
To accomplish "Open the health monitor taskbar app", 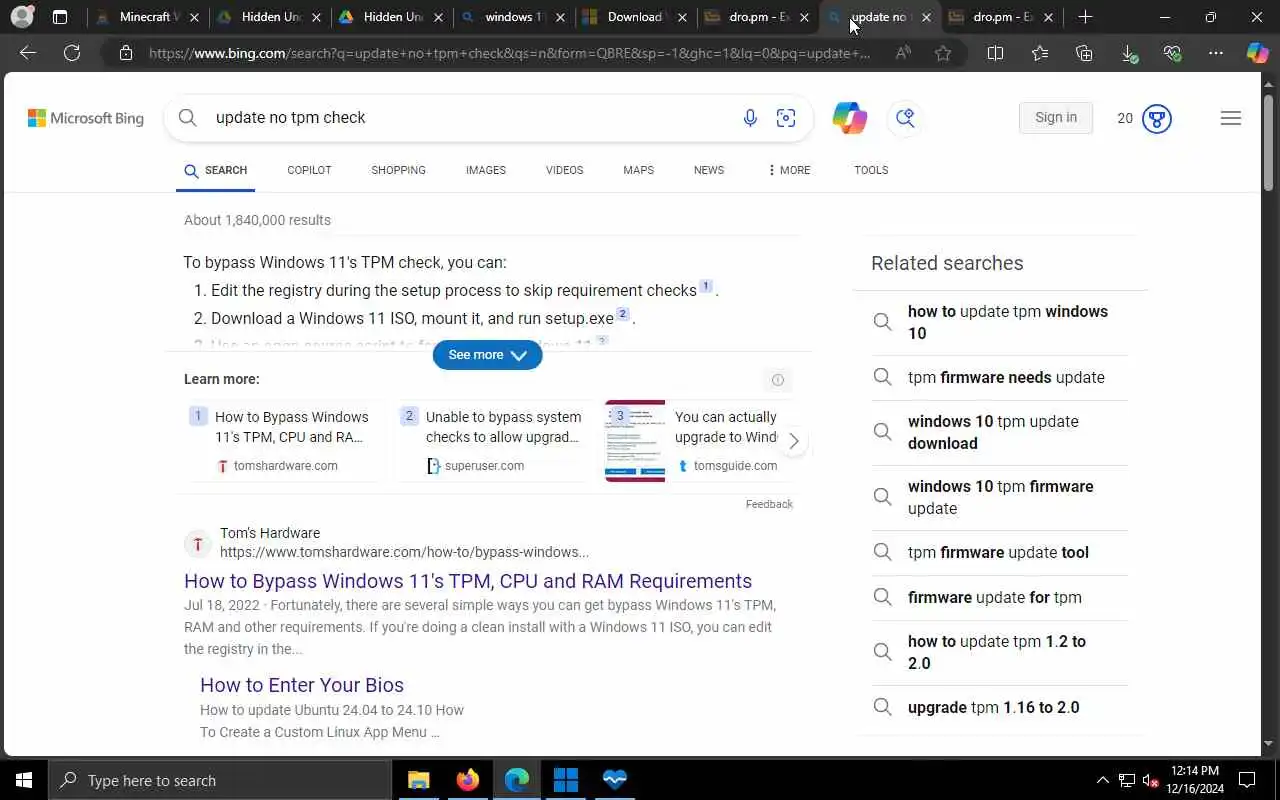I will click(615, 780).
